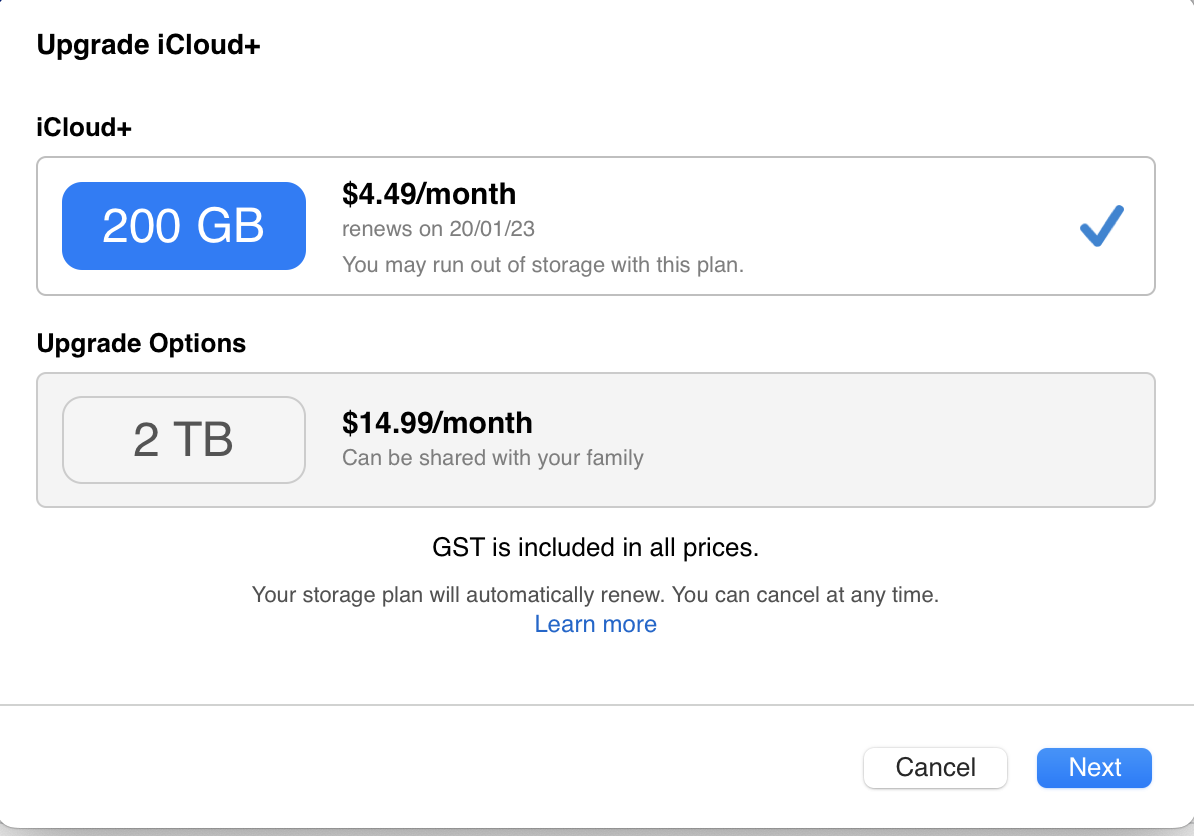Click the Next button
This screenshot has width=1194, height=836.
coord(1094,768)
